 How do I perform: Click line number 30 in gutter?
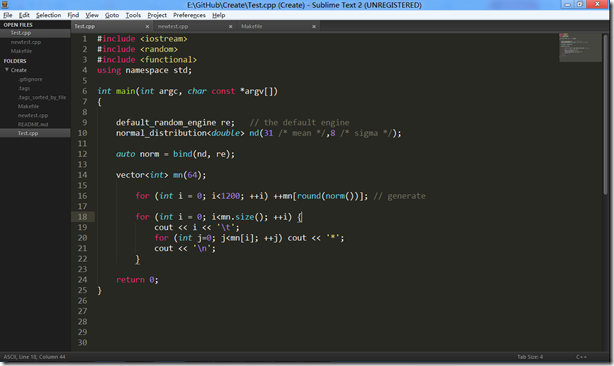(82, 343)
